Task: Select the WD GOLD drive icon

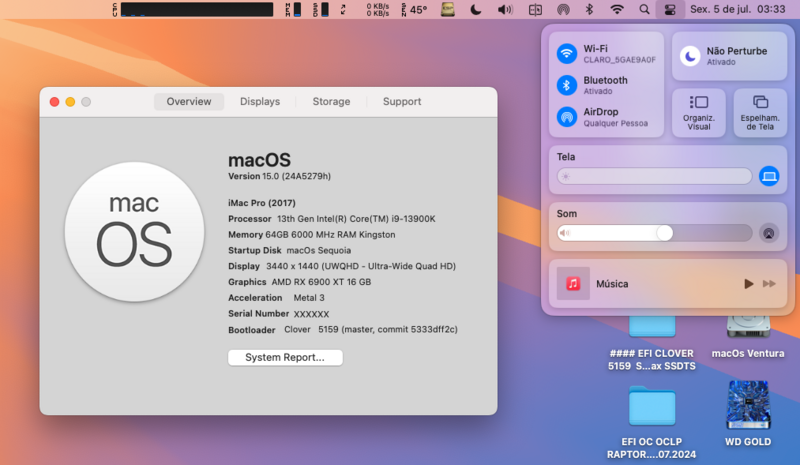Action: 747,403
